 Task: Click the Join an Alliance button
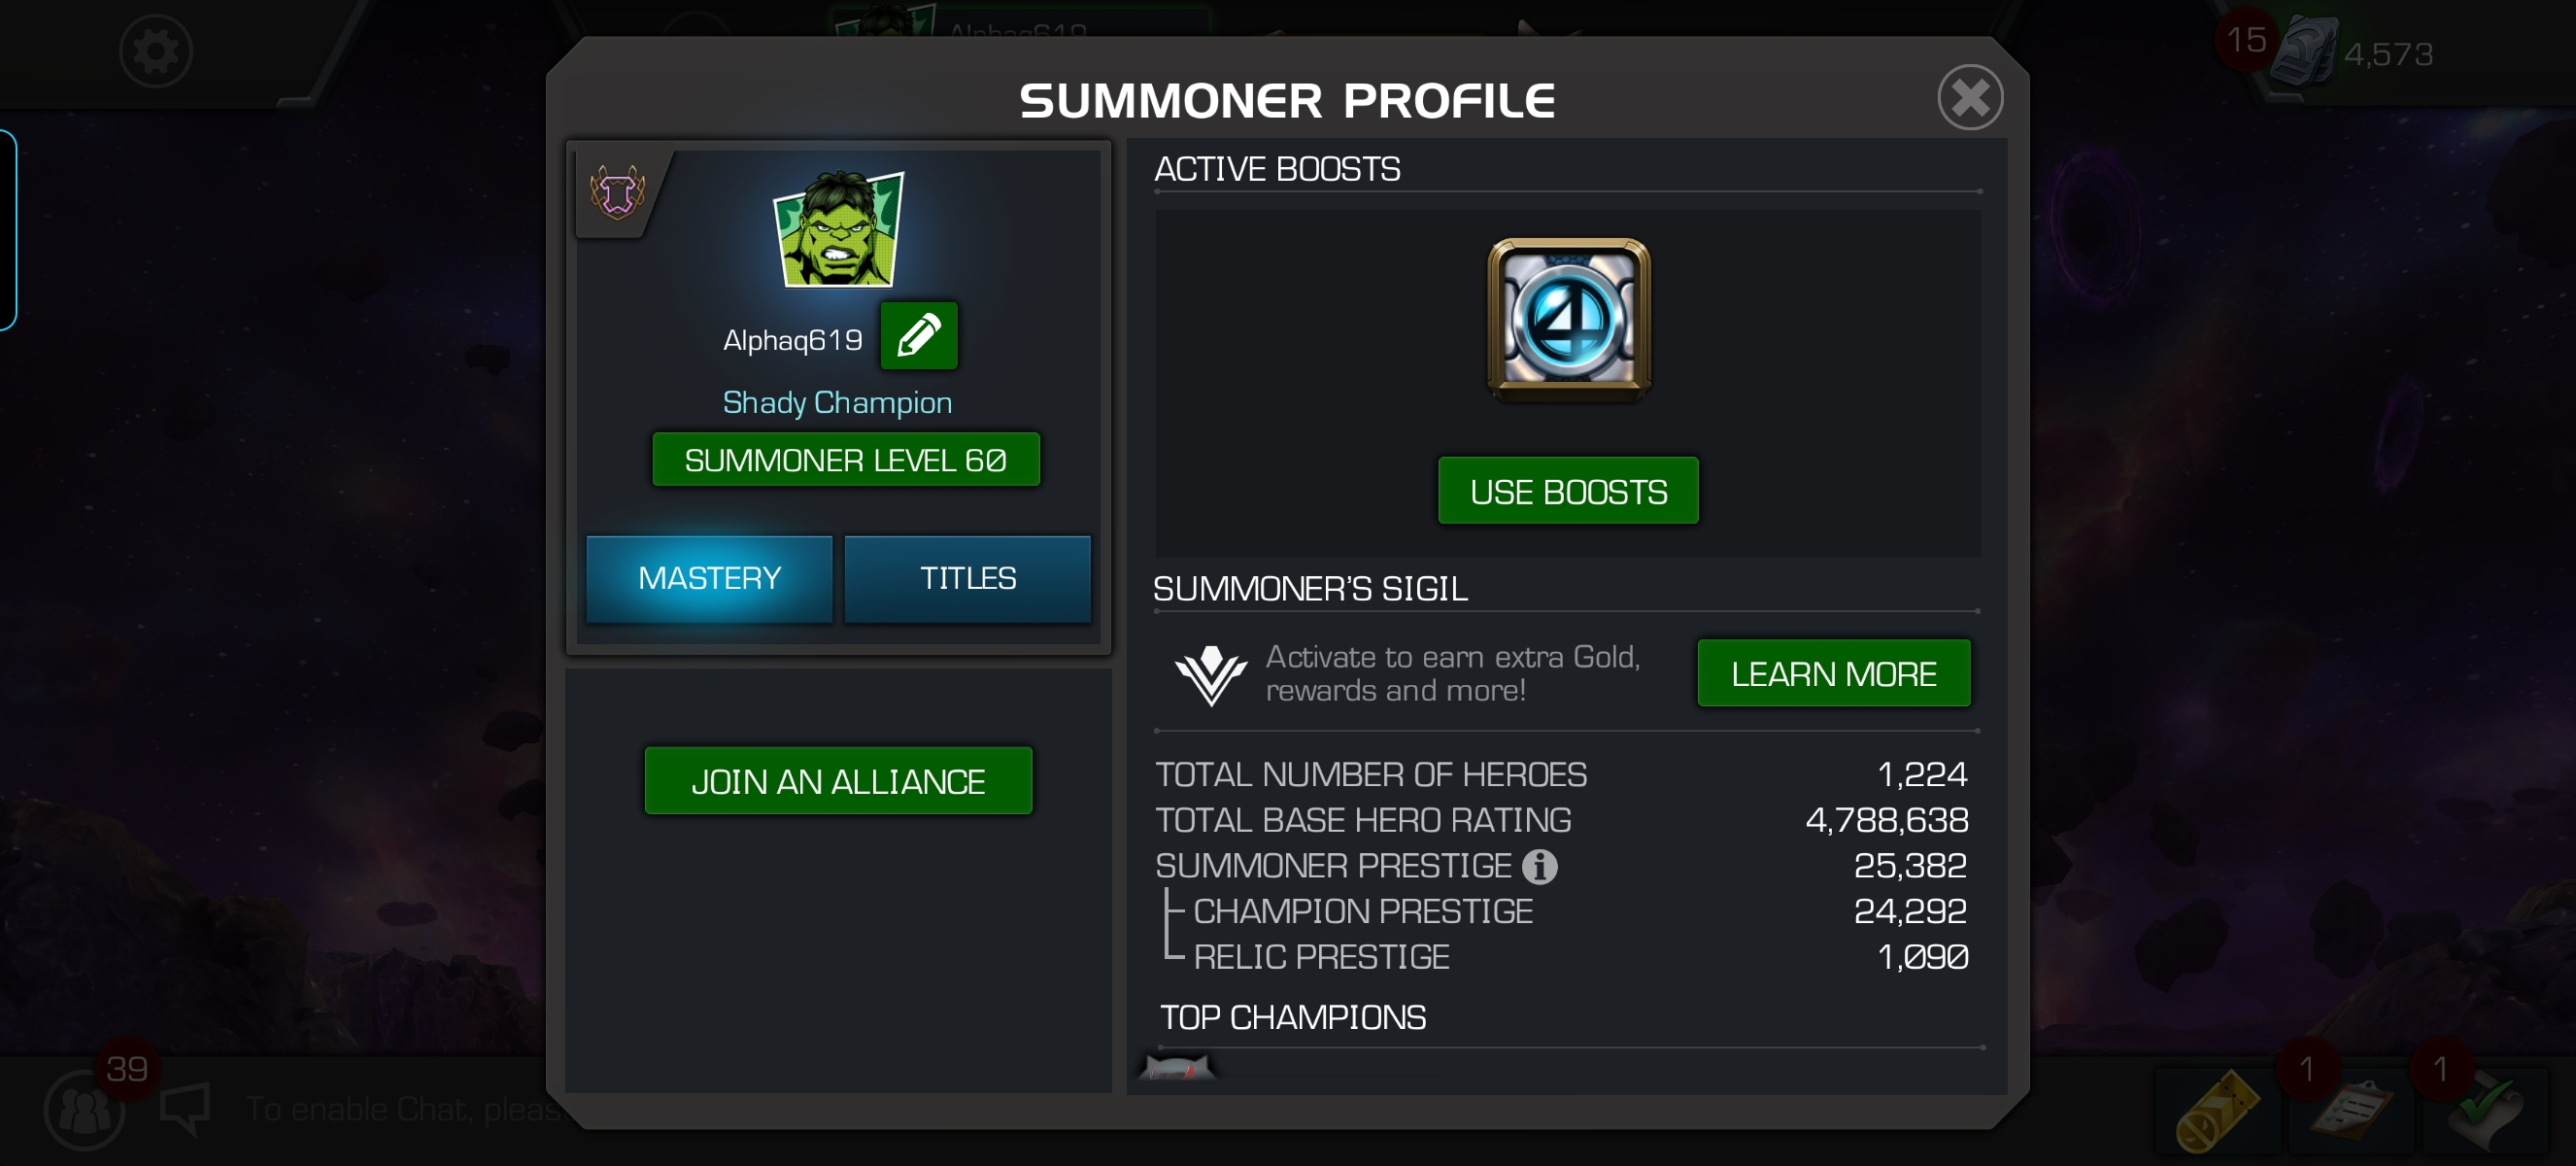838,781
